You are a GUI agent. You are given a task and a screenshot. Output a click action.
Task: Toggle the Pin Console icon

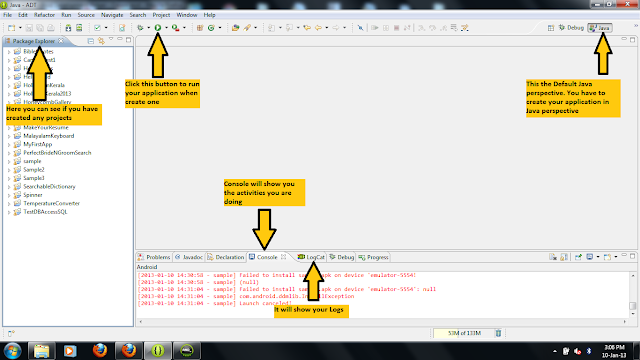[578, 257]
